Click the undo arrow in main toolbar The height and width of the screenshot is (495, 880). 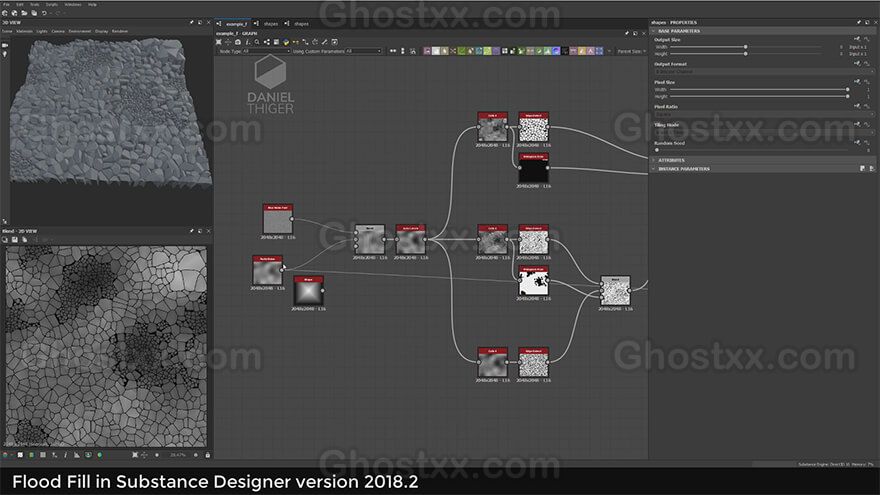[x=44, y=13]
